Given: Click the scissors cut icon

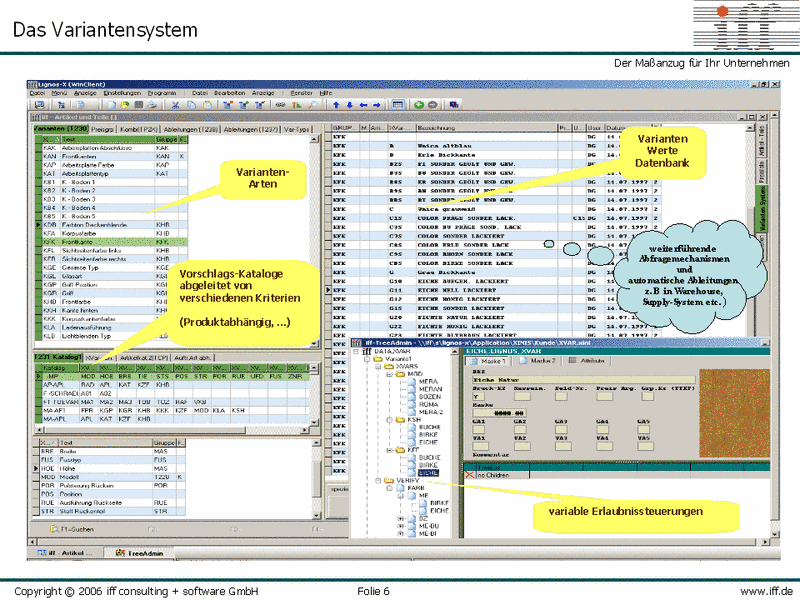Looking at the screenshot, I should [x=176, y=105].
